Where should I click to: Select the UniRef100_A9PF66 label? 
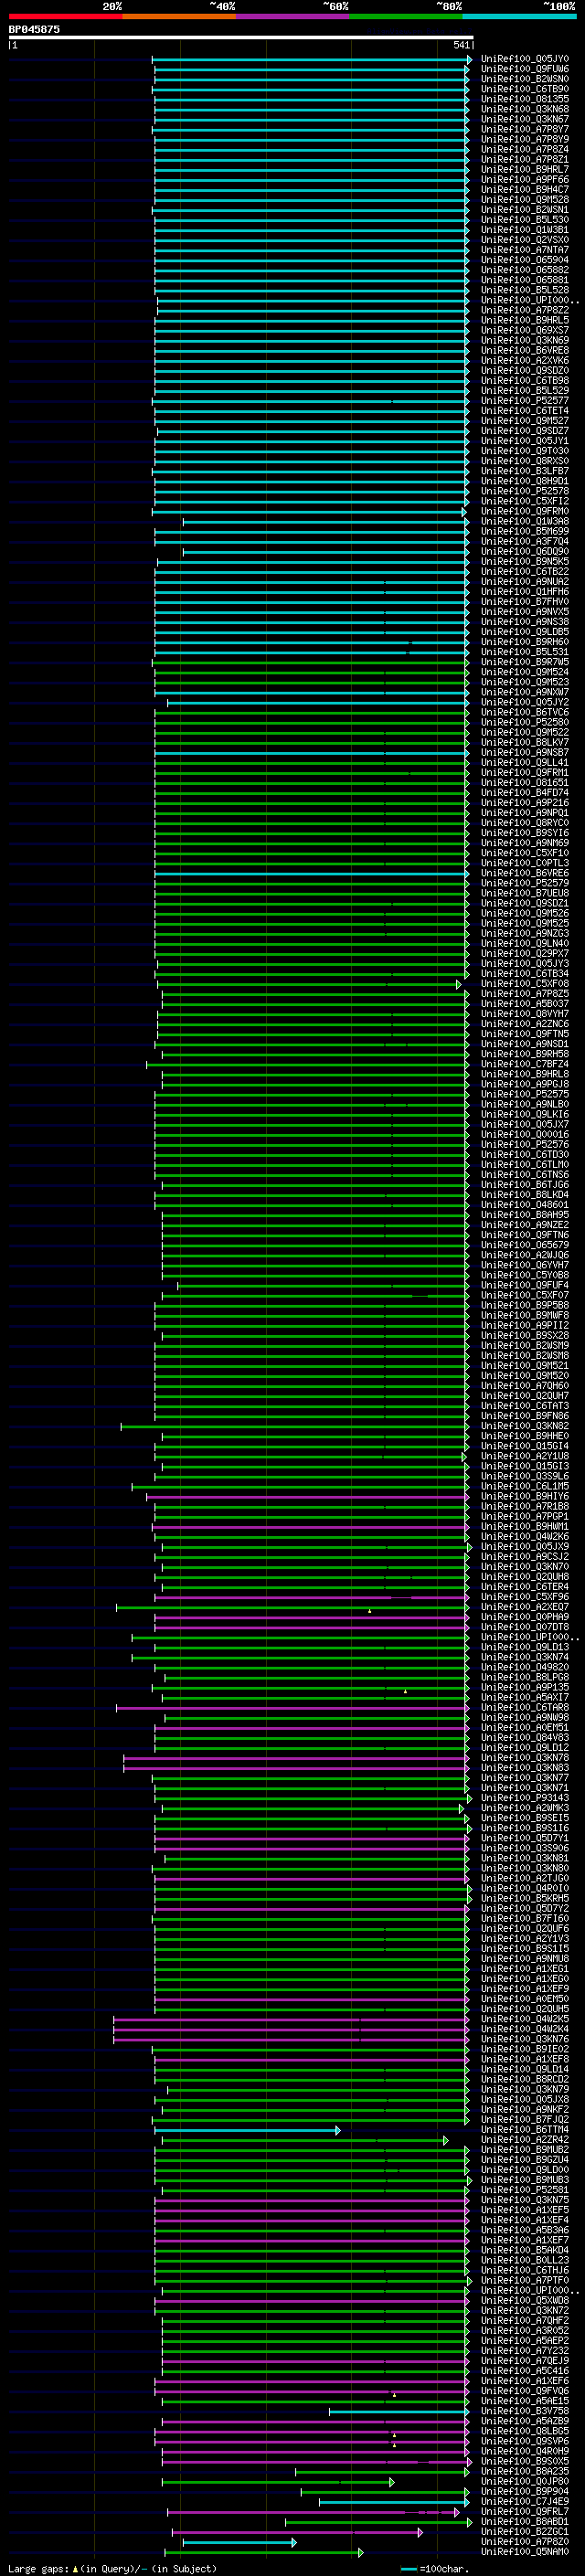tap(525, 180)
